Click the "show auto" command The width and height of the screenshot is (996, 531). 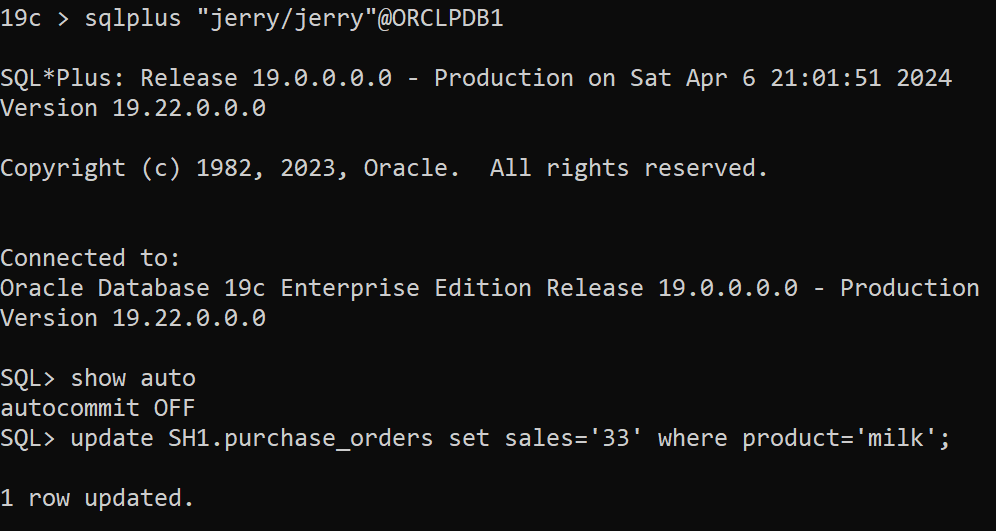[x=133, y=378]
